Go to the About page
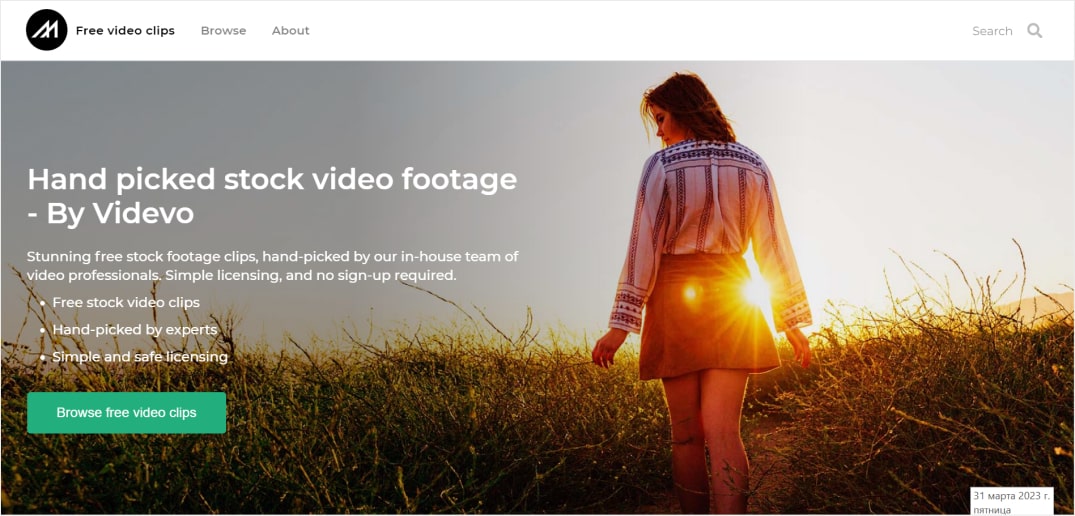The width and height of the screenshot is (1075, 516). coord(291,31)
